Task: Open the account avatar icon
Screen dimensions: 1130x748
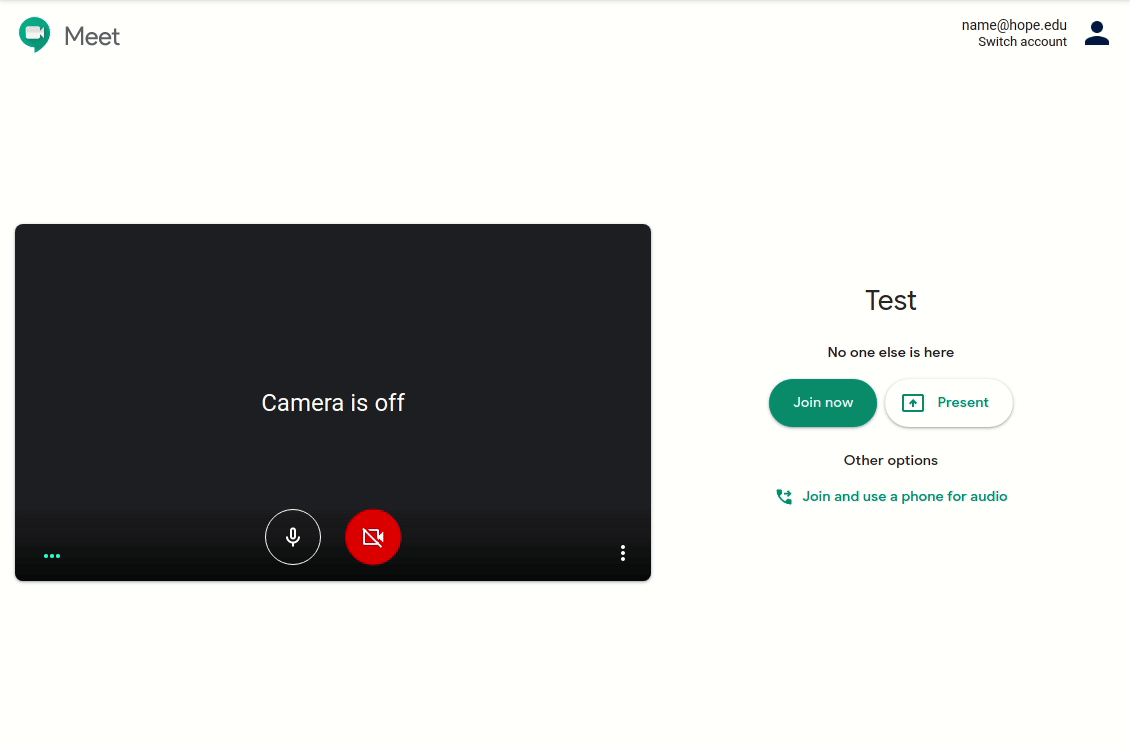Action: point(1097,32)
